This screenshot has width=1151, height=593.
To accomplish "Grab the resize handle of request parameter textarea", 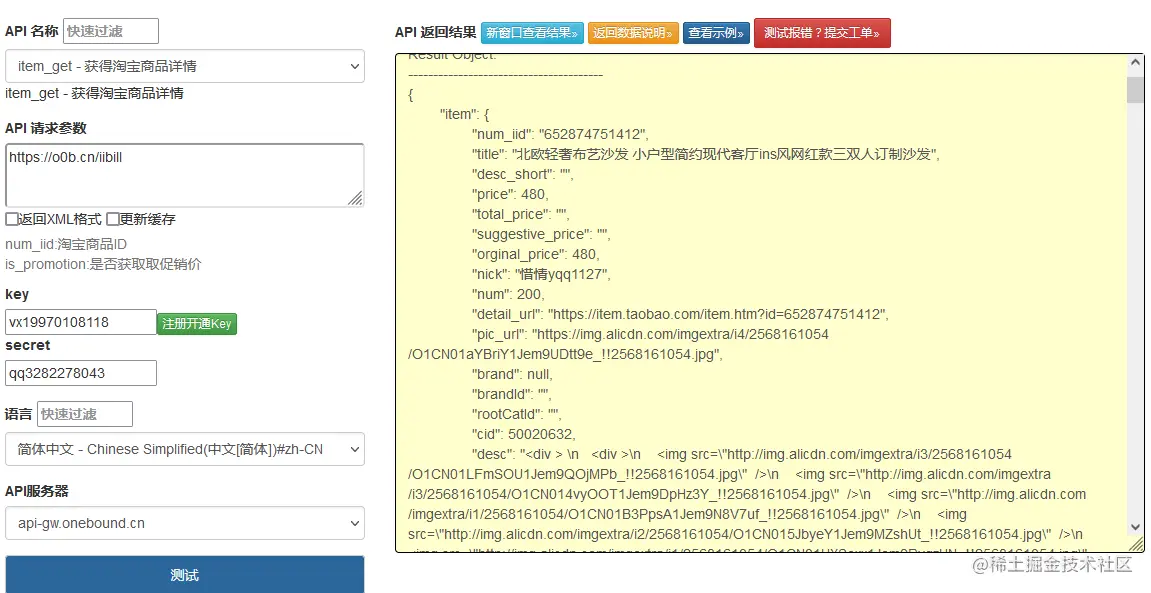I will tap(355, 198).
